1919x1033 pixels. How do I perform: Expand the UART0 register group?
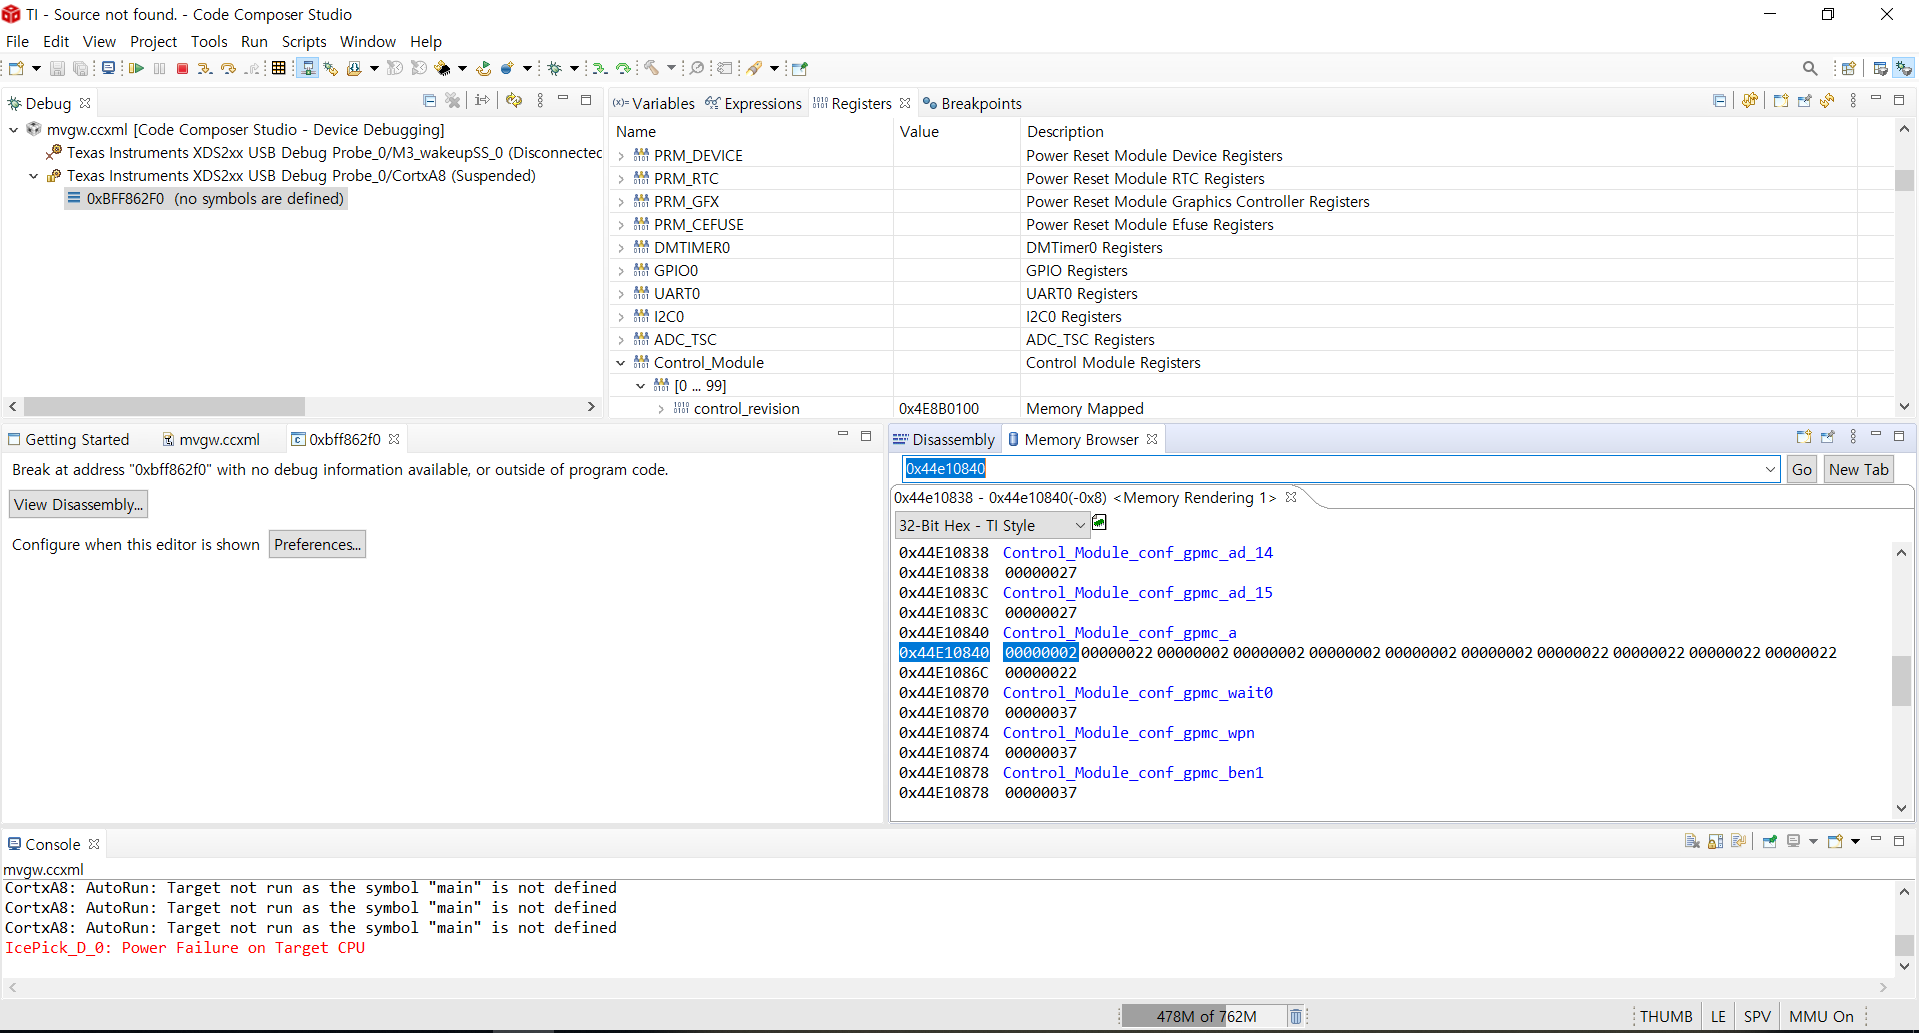[x=621, y=294]
